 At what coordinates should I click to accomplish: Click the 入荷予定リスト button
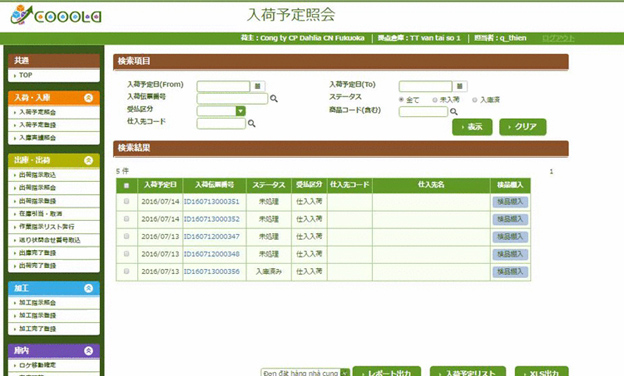click(x=468, y=372)
